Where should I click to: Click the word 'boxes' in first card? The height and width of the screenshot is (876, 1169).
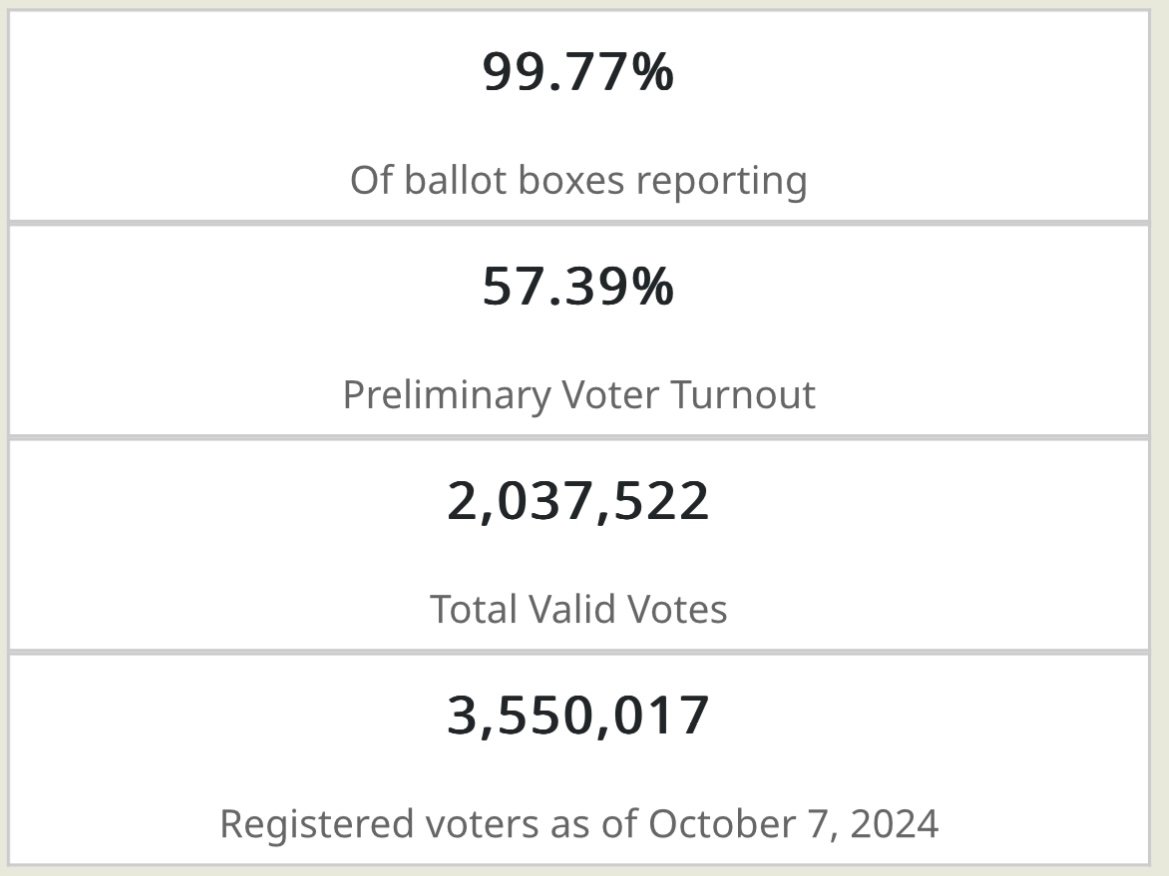571,181
